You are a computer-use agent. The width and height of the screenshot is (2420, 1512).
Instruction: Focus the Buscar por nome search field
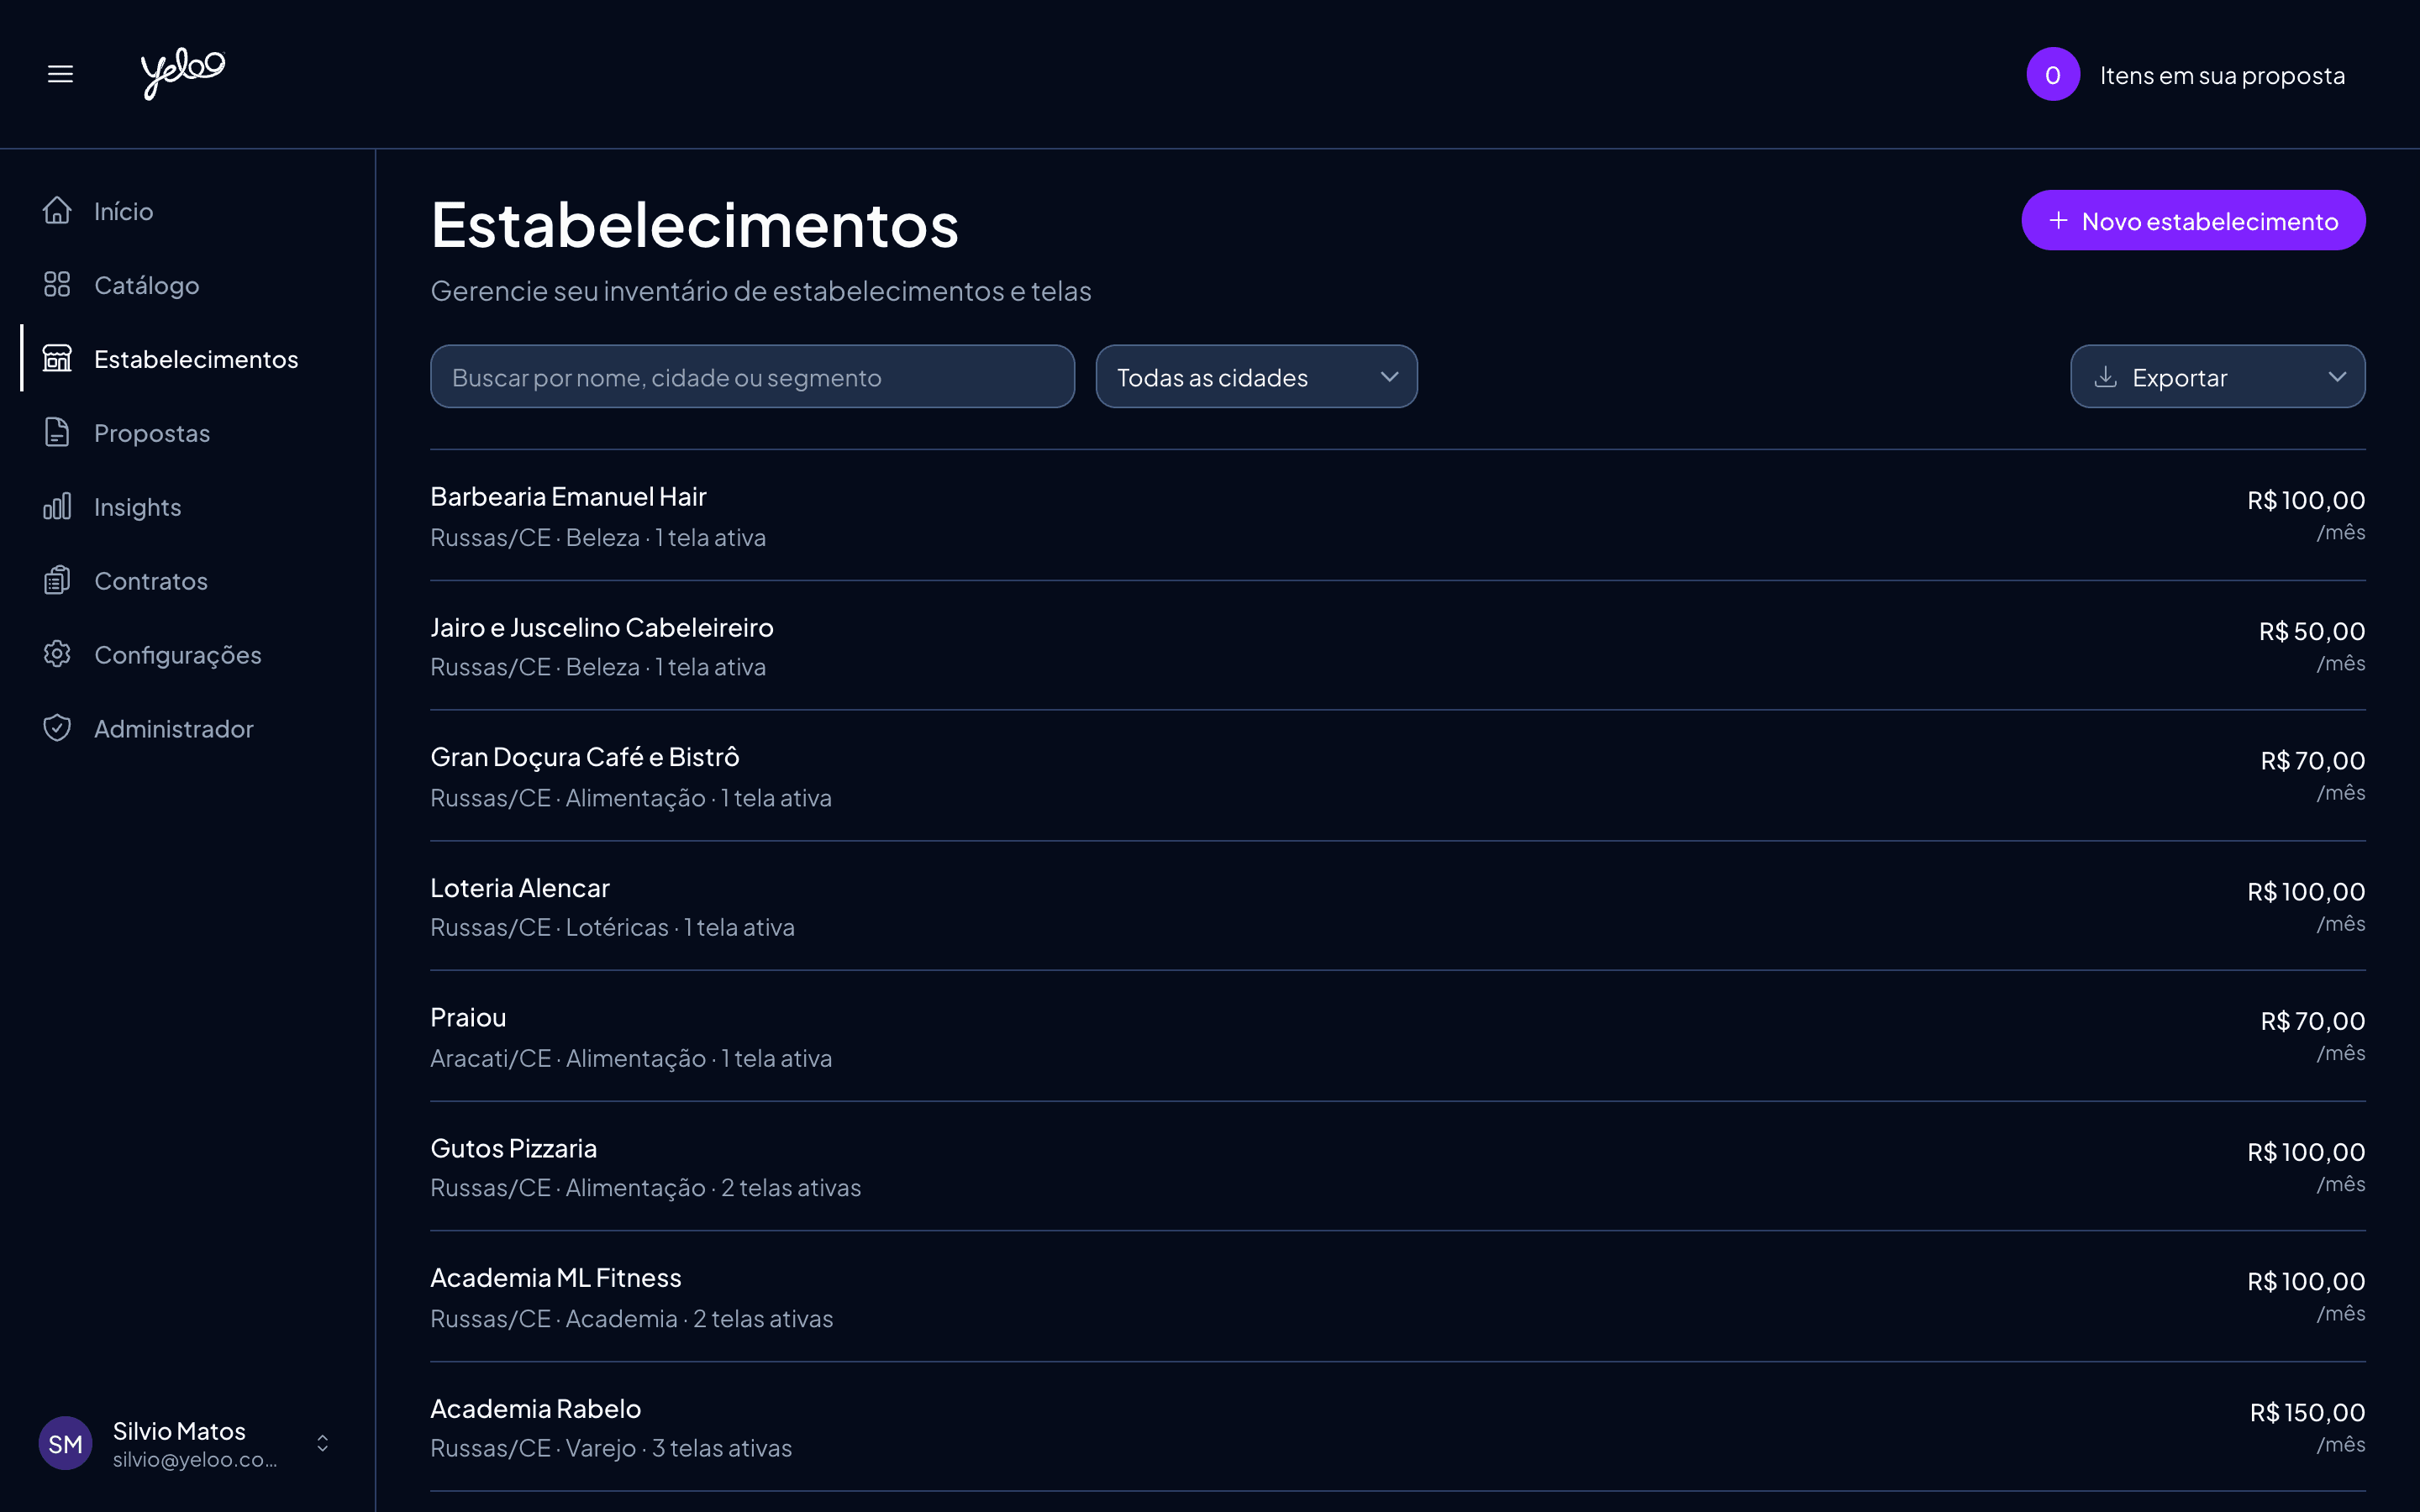point(752,377)
